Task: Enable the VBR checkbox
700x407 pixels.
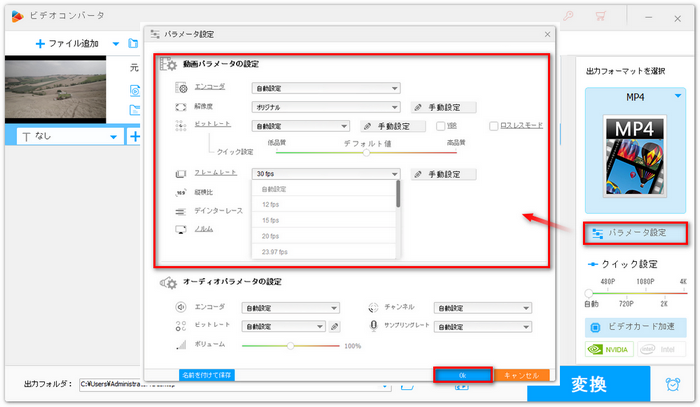Action: tap(440, 126)
